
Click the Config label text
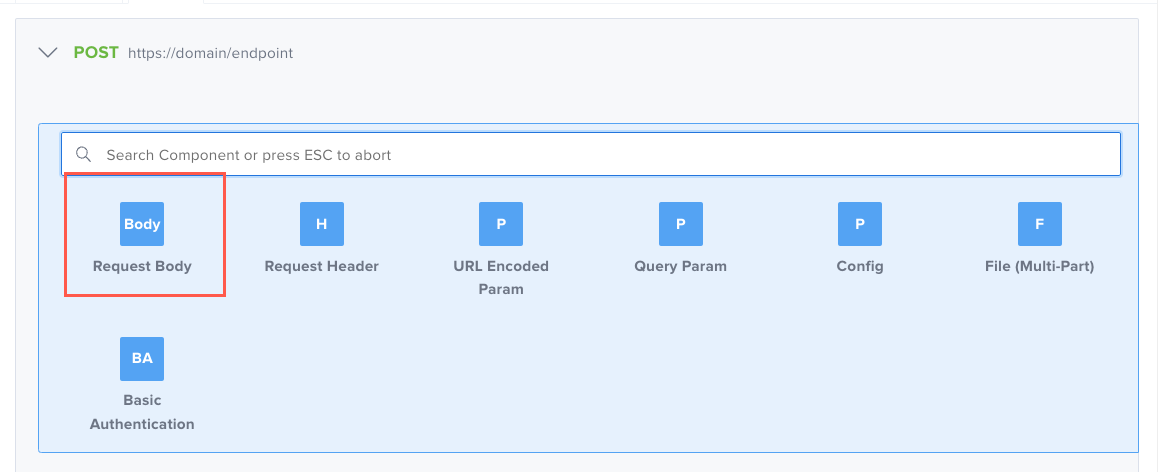coord(860,266)
